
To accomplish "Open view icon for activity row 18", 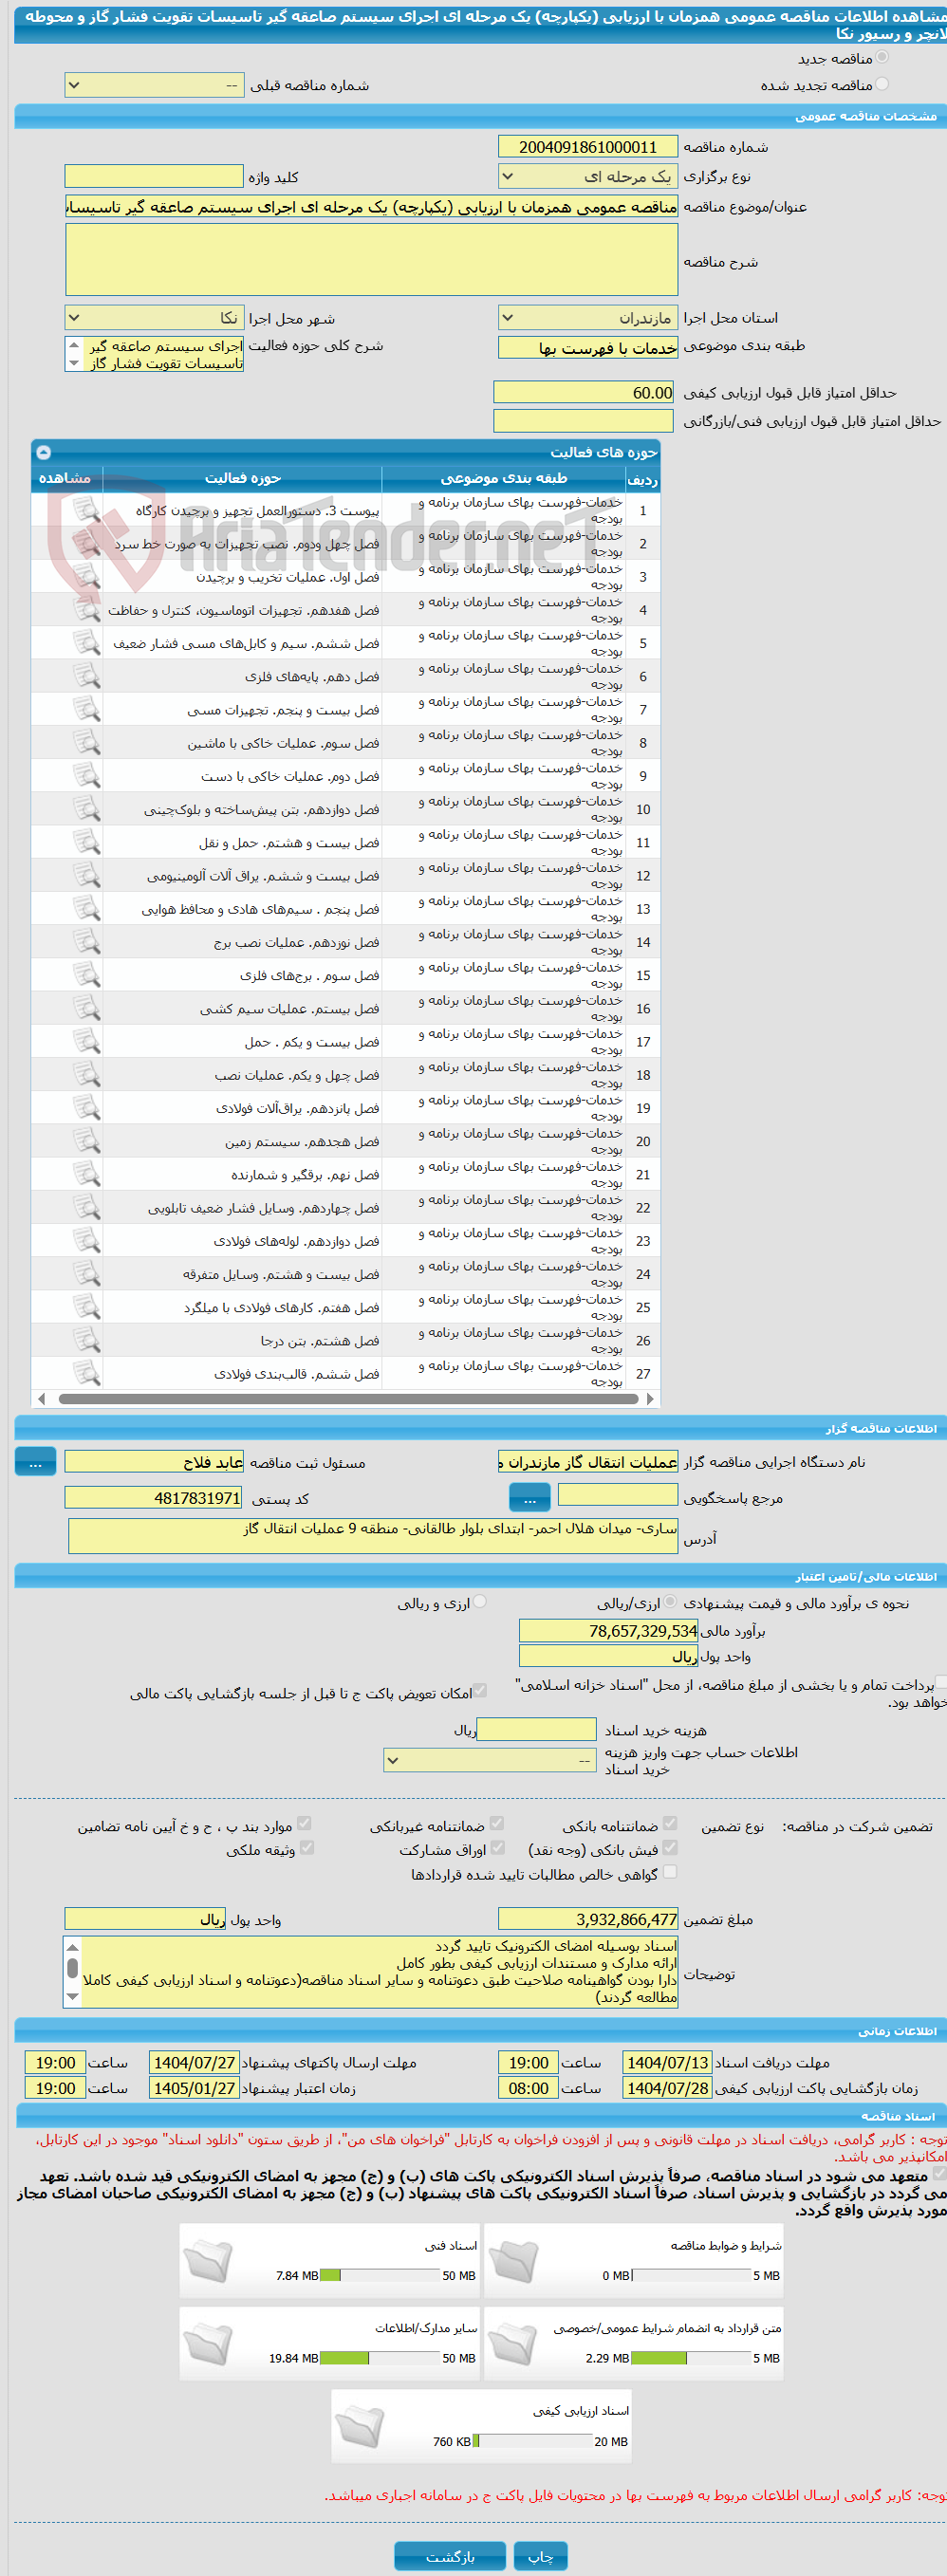I will tap(86, 1075).
